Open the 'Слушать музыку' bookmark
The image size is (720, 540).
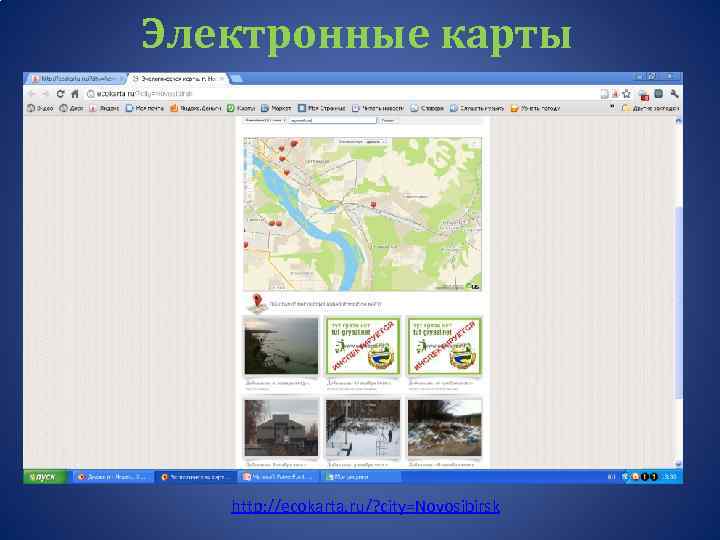click(477, 108)
